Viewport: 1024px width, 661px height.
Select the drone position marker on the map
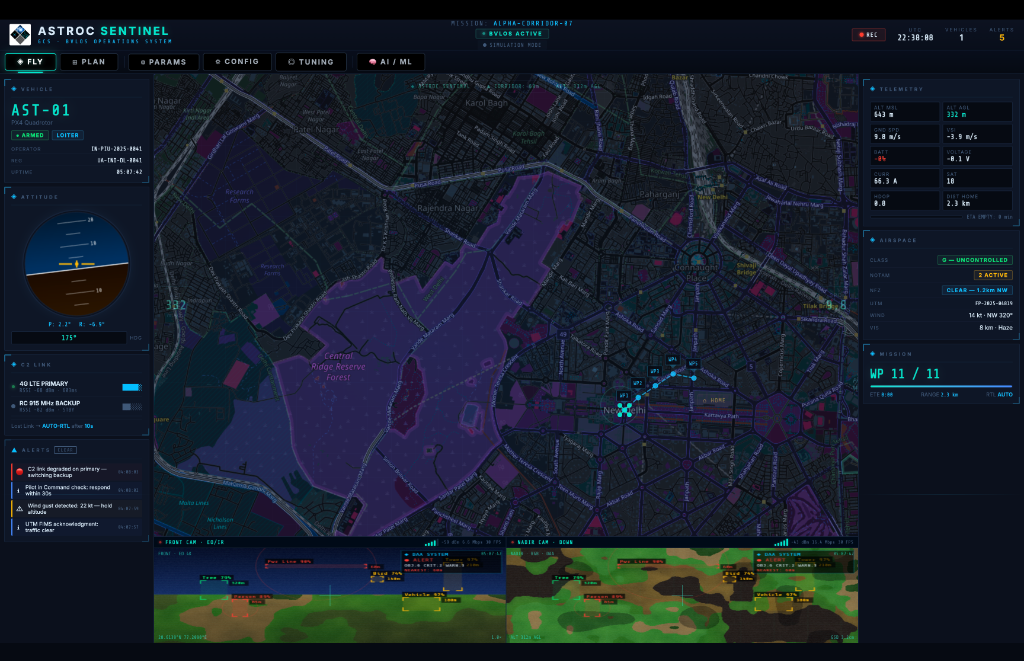[x=624, y=410]
